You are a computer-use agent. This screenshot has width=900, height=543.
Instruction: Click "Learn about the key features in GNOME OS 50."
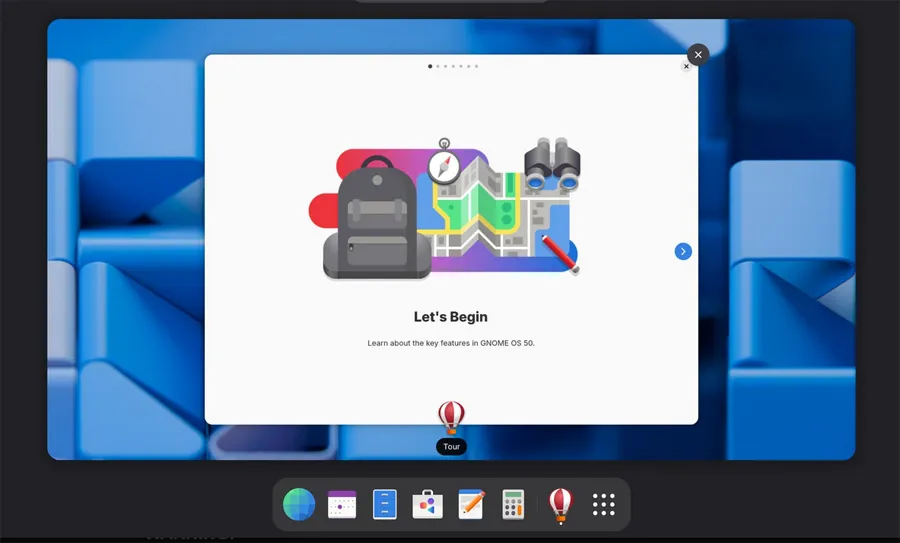[451, 343]
